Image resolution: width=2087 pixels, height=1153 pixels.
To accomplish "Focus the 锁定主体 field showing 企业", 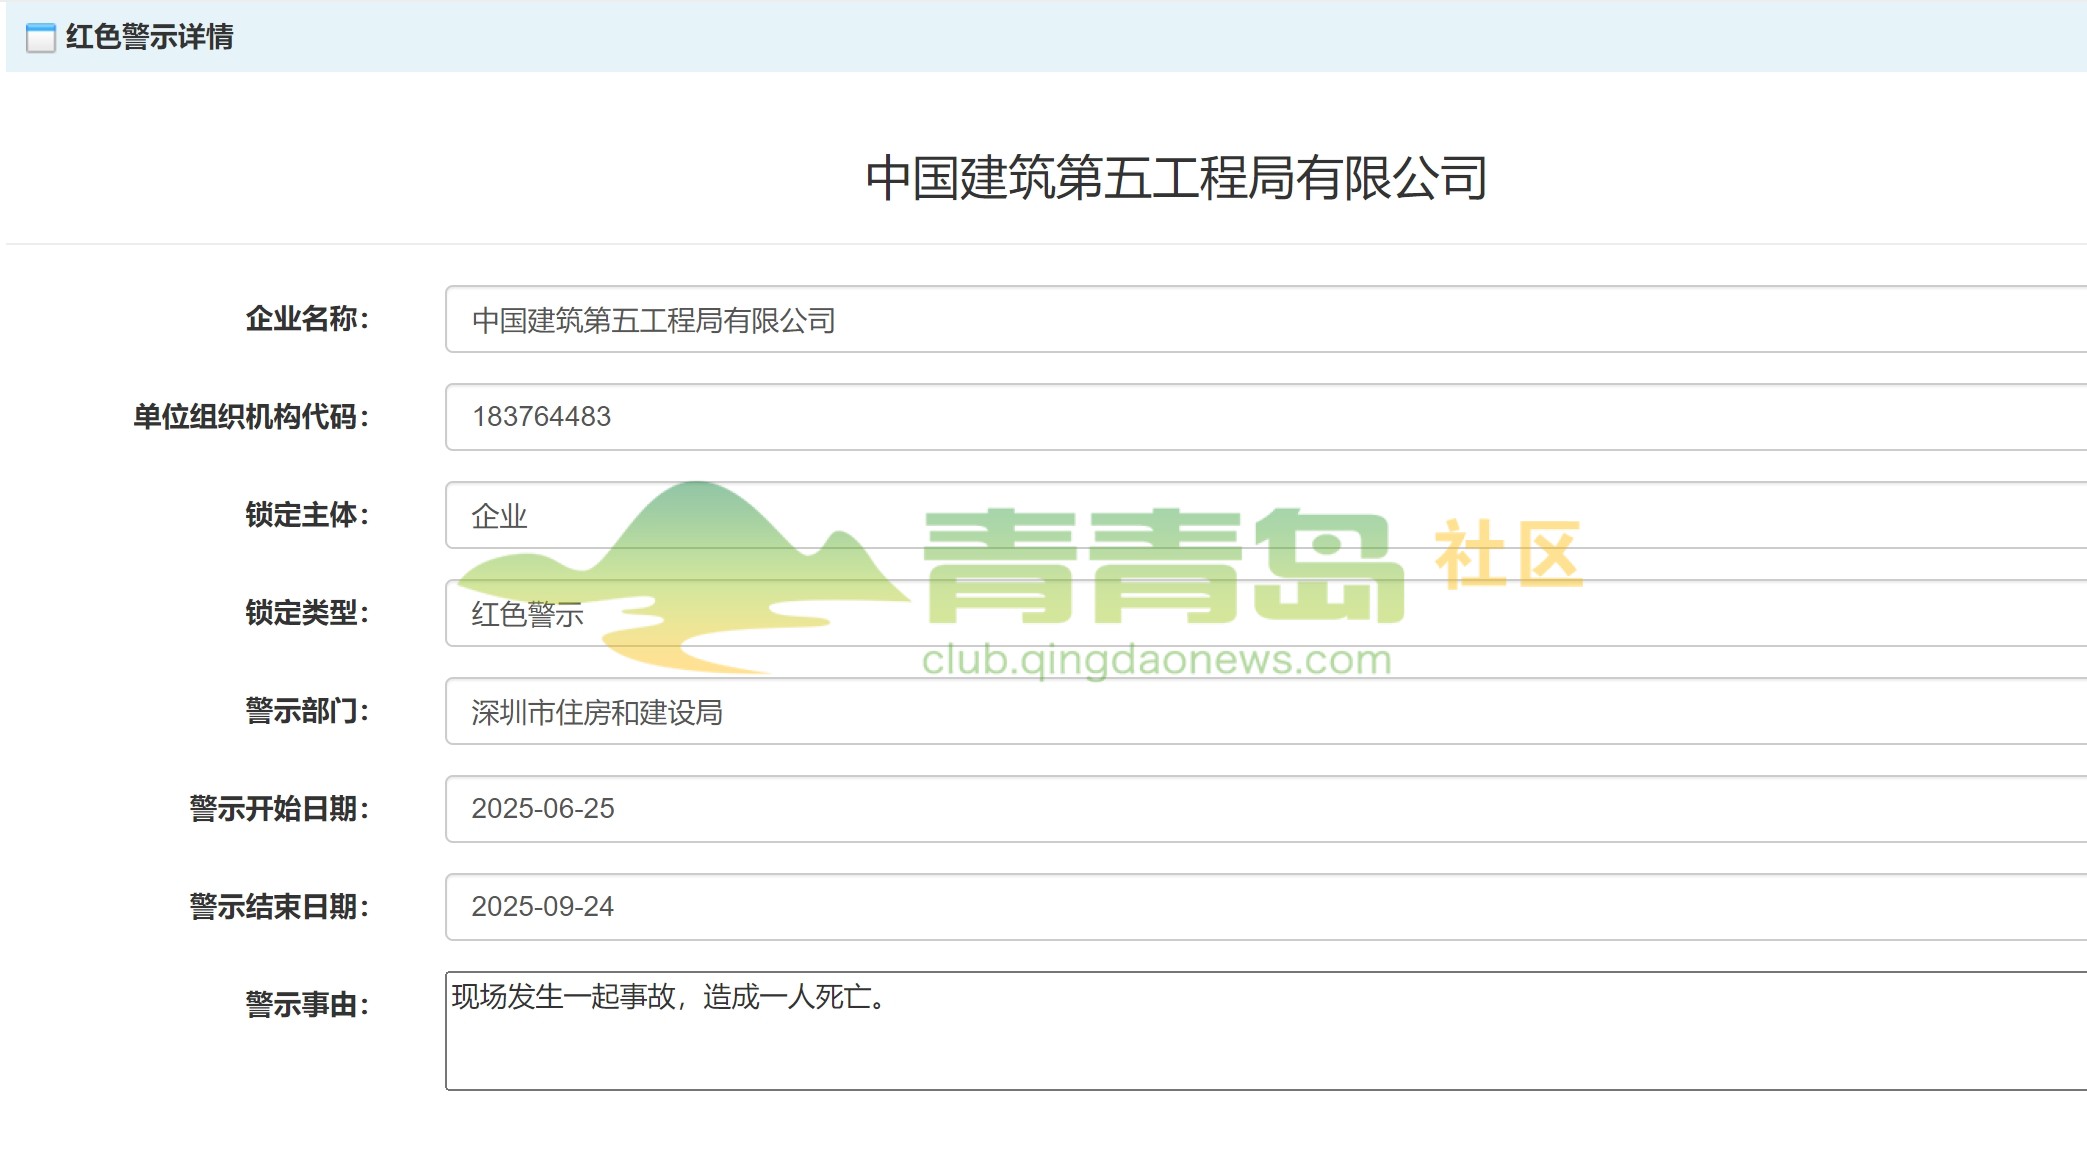I will tap(1266, 515).
